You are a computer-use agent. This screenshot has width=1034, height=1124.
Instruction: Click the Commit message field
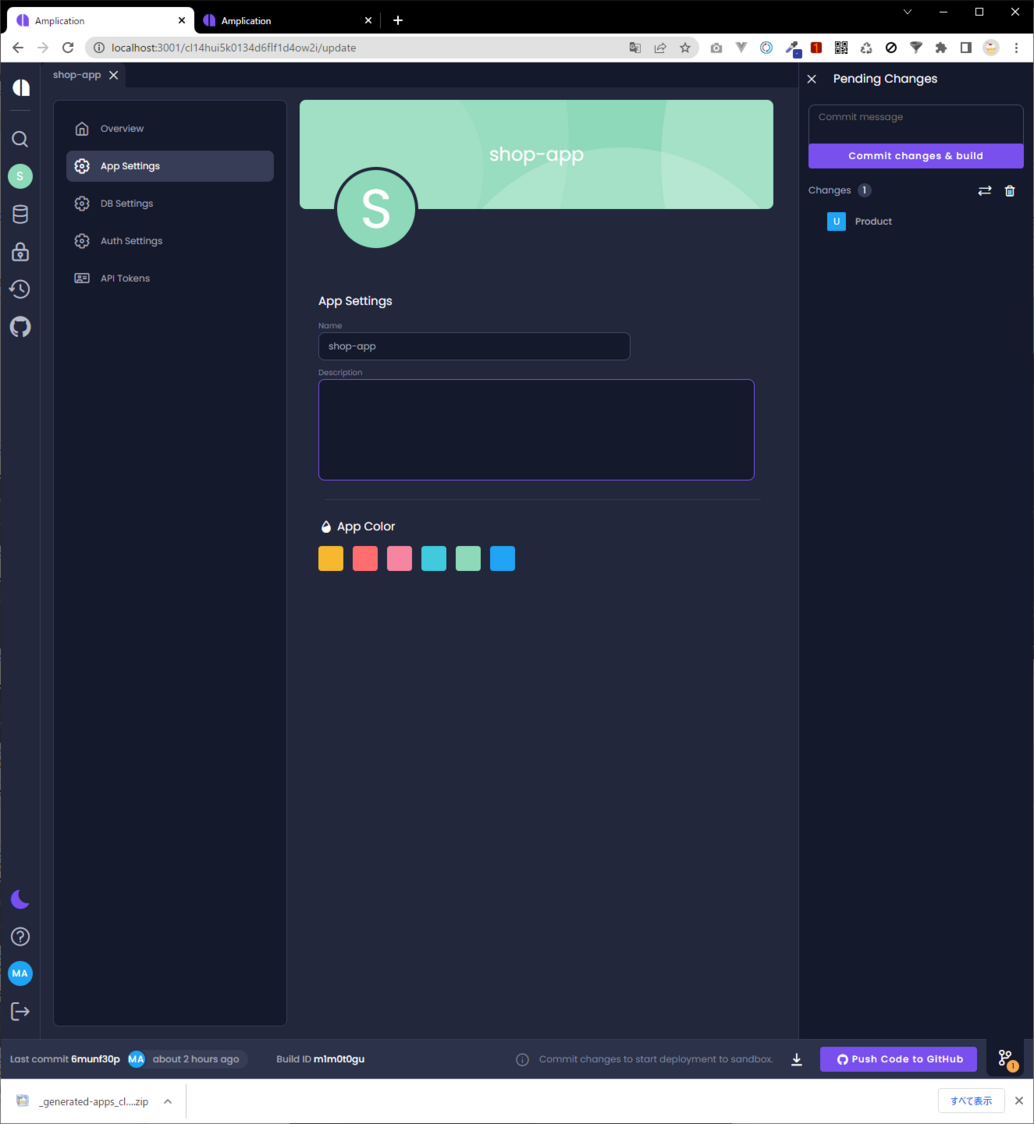[x=916, y=124]
